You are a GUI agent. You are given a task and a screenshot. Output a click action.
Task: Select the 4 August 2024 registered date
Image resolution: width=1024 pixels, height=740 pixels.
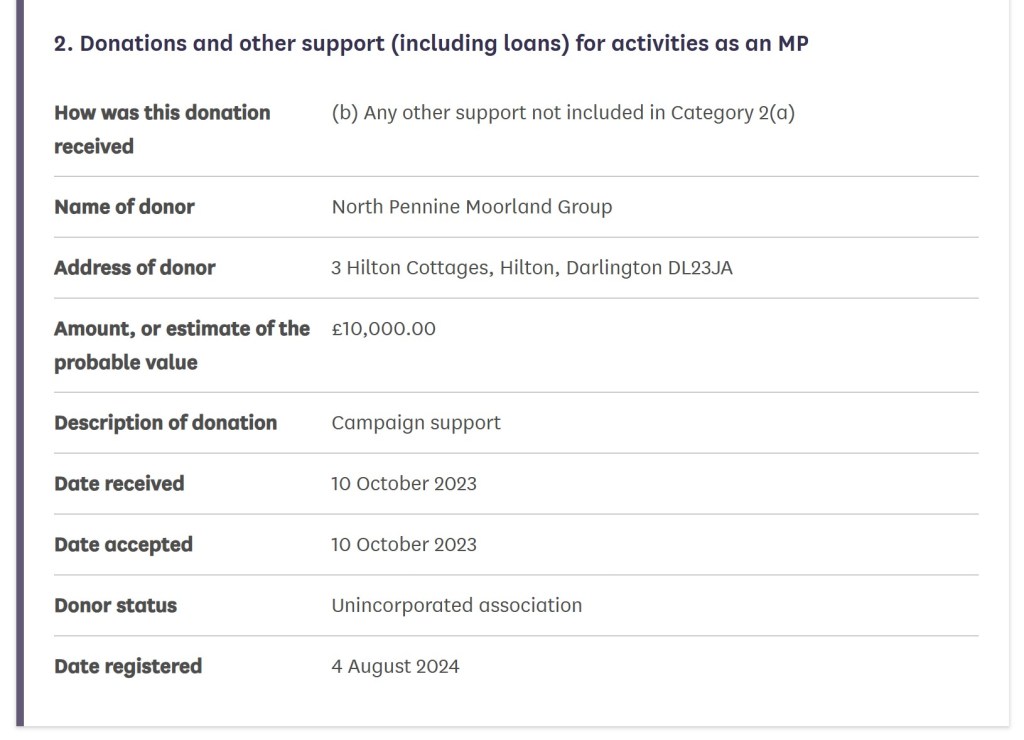pos(395,667)
